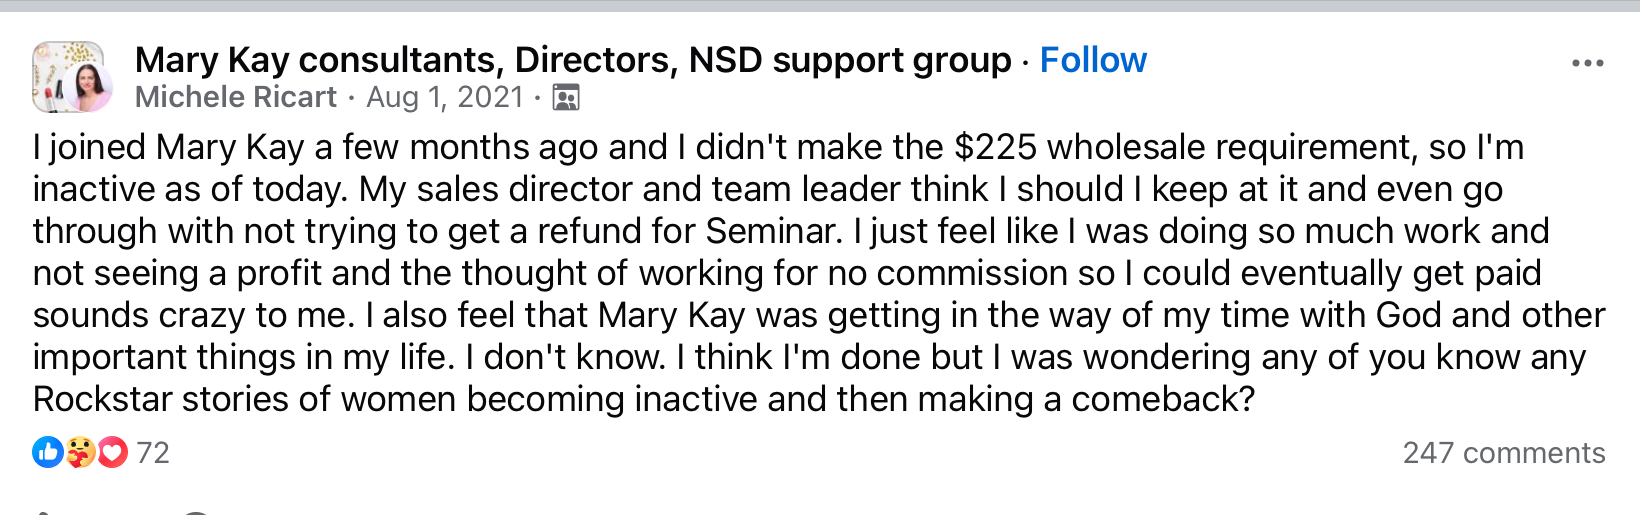Open the Aug 1, 2021 post timestamp

tap(445, 97)
